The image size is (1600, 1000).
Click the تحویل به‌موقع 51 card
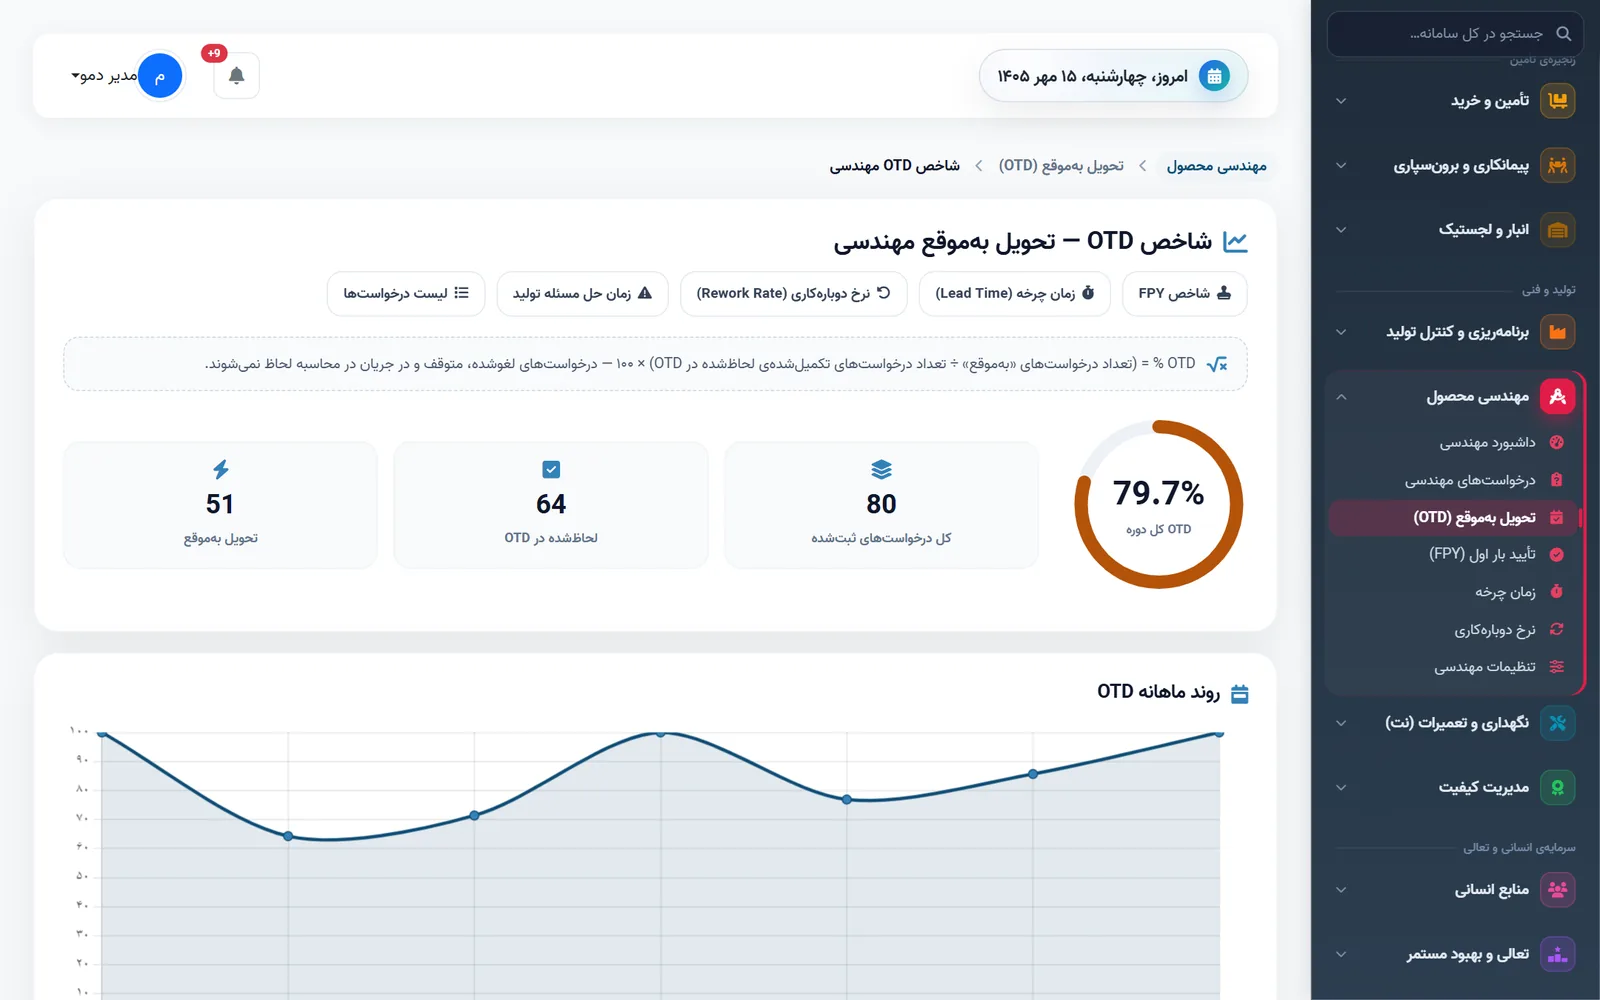(220, 505)
